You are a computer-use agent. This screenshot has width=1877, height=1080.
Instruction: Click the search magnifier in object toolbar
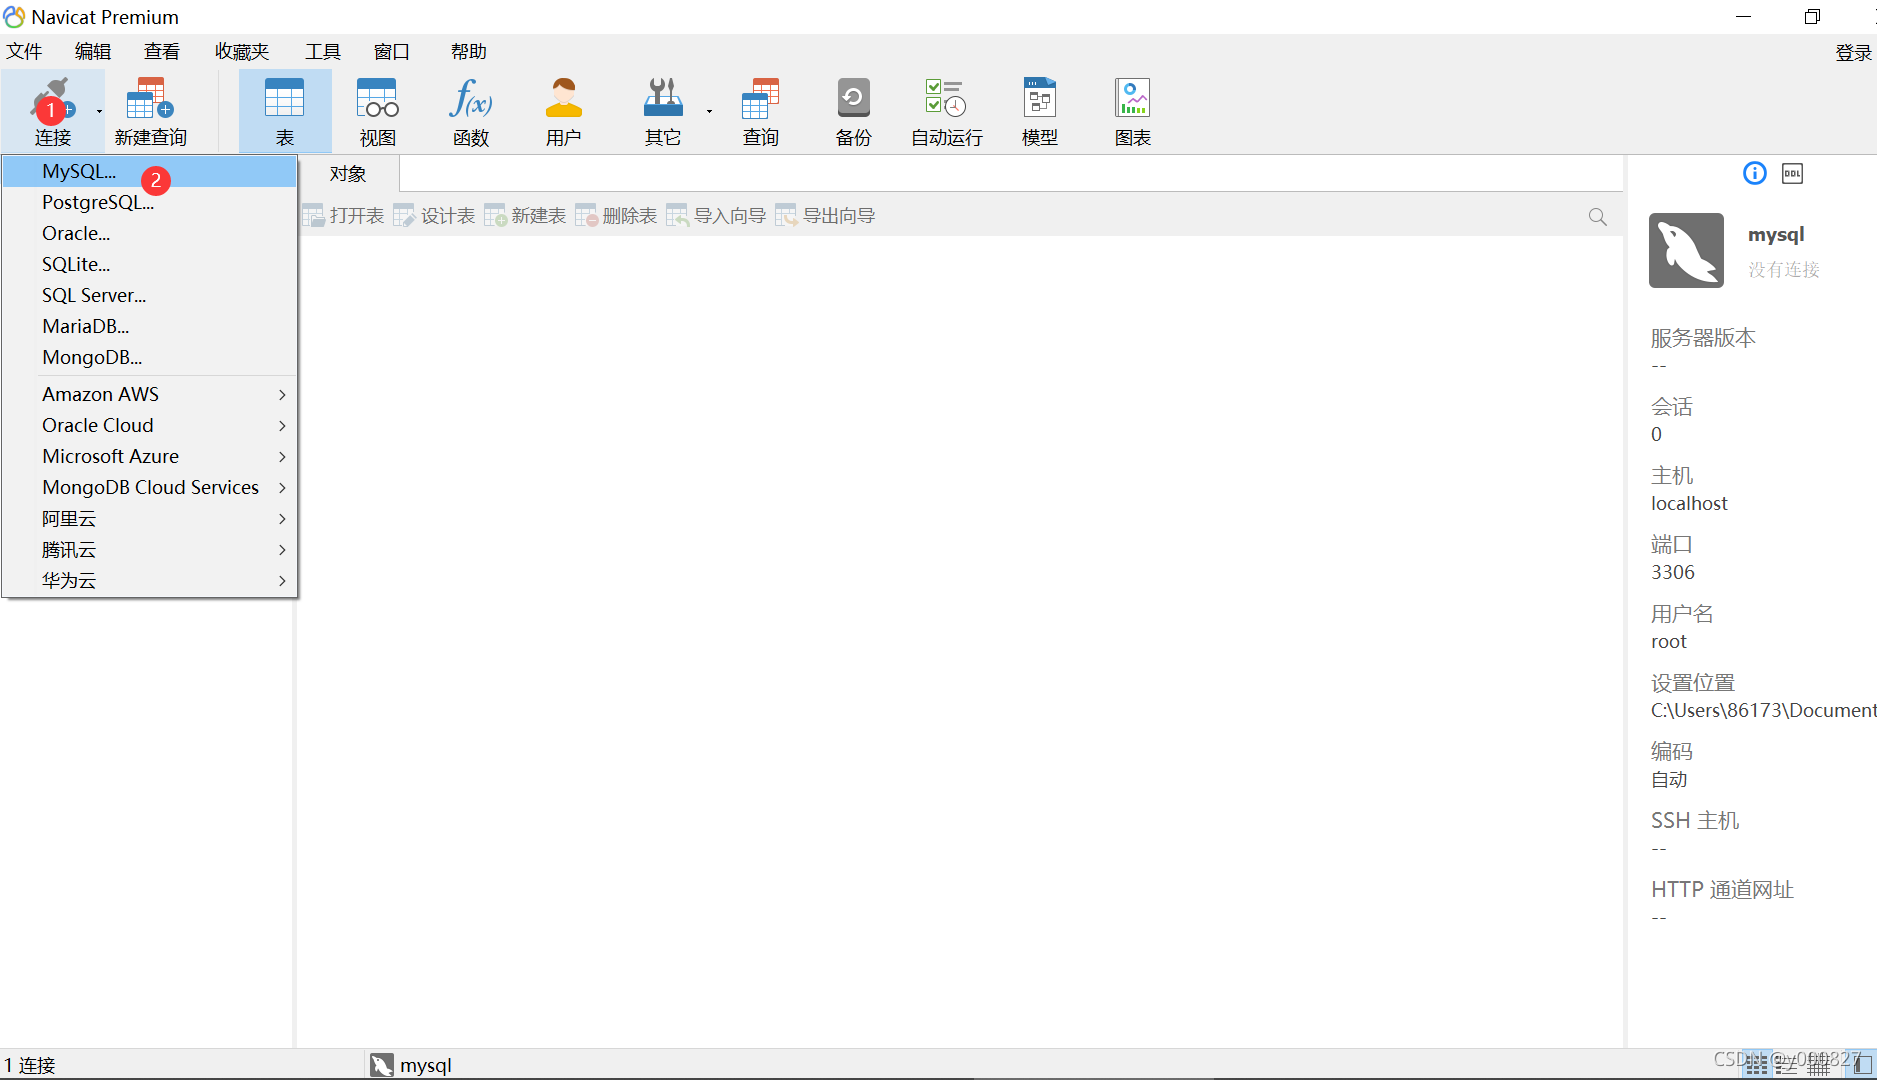pyautogui.click(x=1598, y=217)
